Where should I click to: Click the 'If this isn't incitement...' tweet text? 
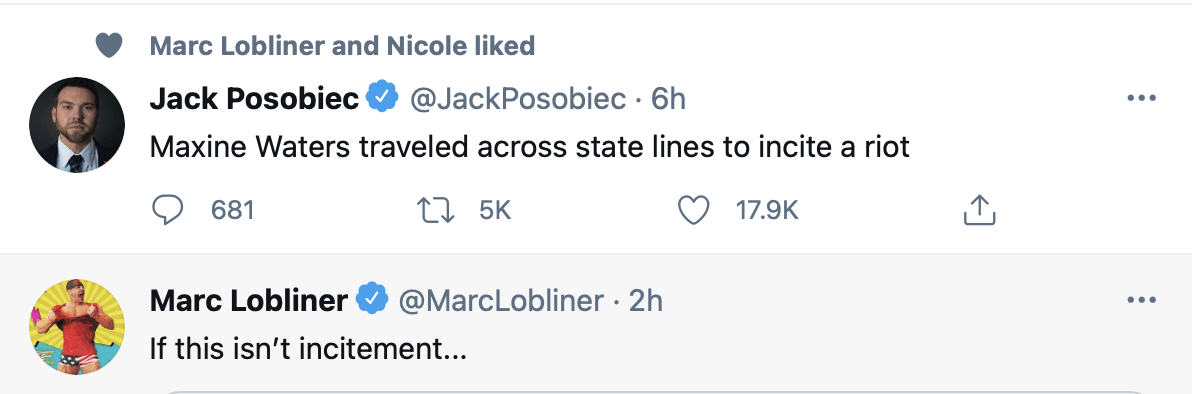(308, 349)
